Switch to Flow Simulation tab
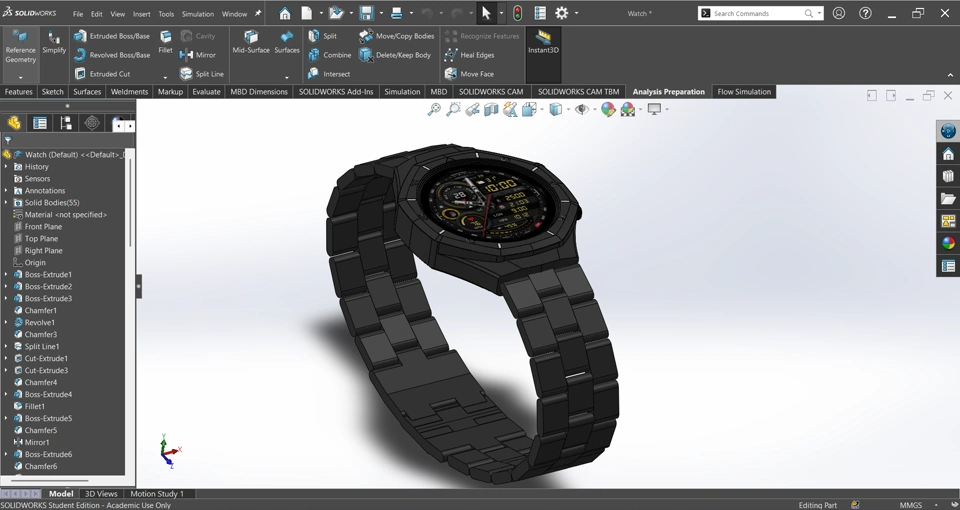Image resolution: width=960 pixels, height=510 pixels. coord(744,92)
